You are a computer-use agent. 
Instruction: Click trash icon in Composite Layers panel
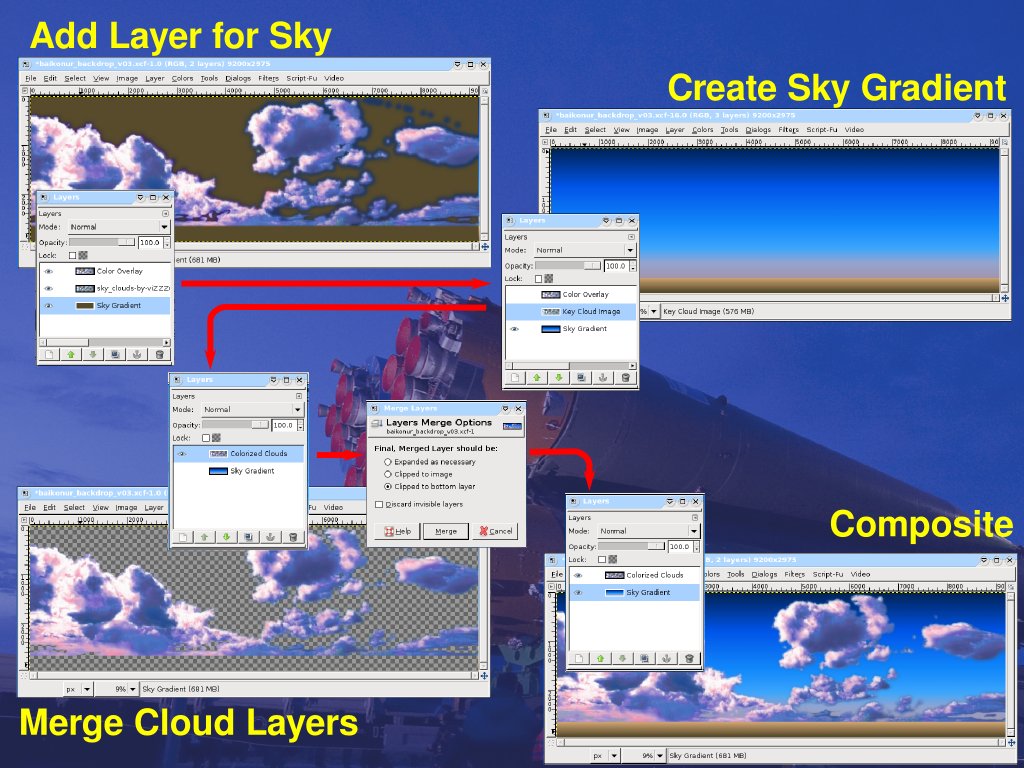[689, 658]
